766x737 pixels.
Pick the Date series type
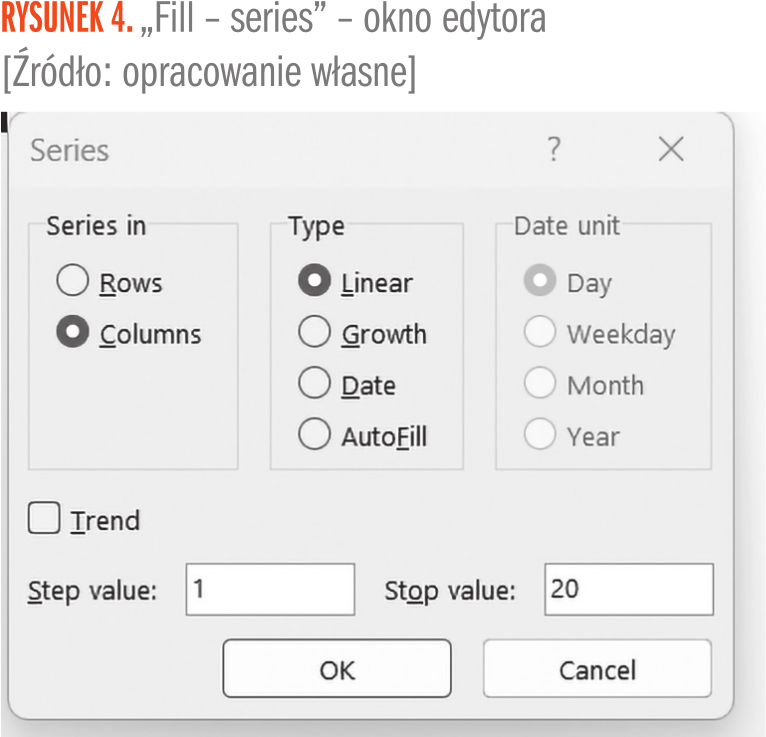click(x=314, y=384)
